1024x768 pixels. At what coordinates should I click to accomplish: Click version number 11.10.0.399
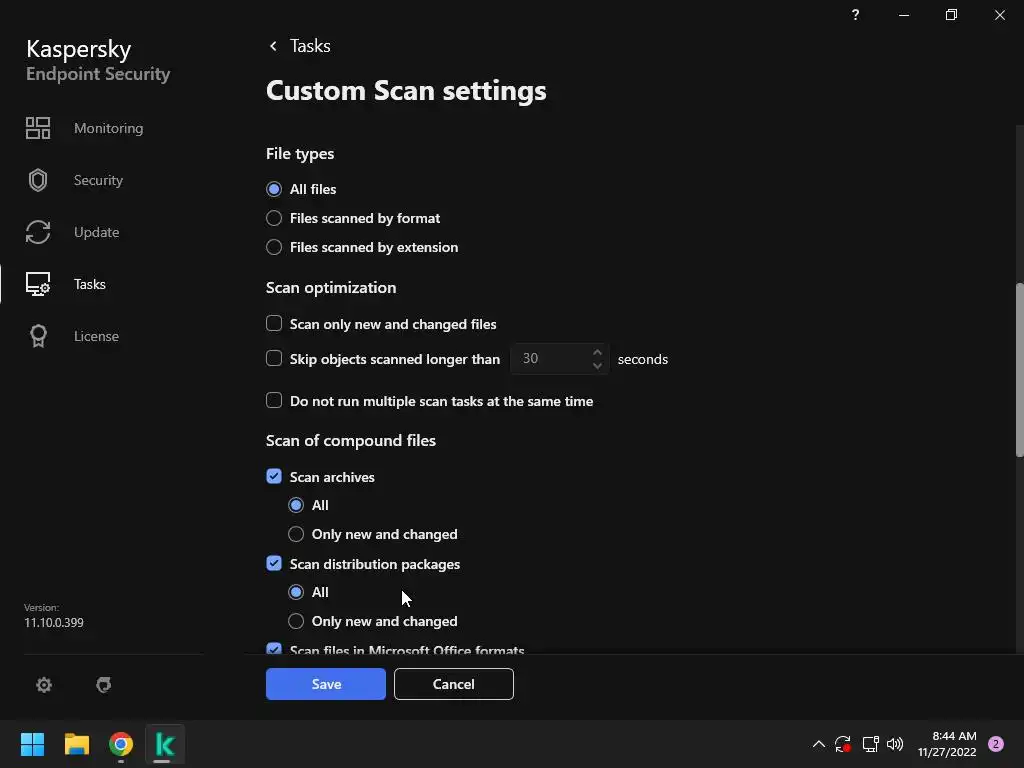coord(54,622)
